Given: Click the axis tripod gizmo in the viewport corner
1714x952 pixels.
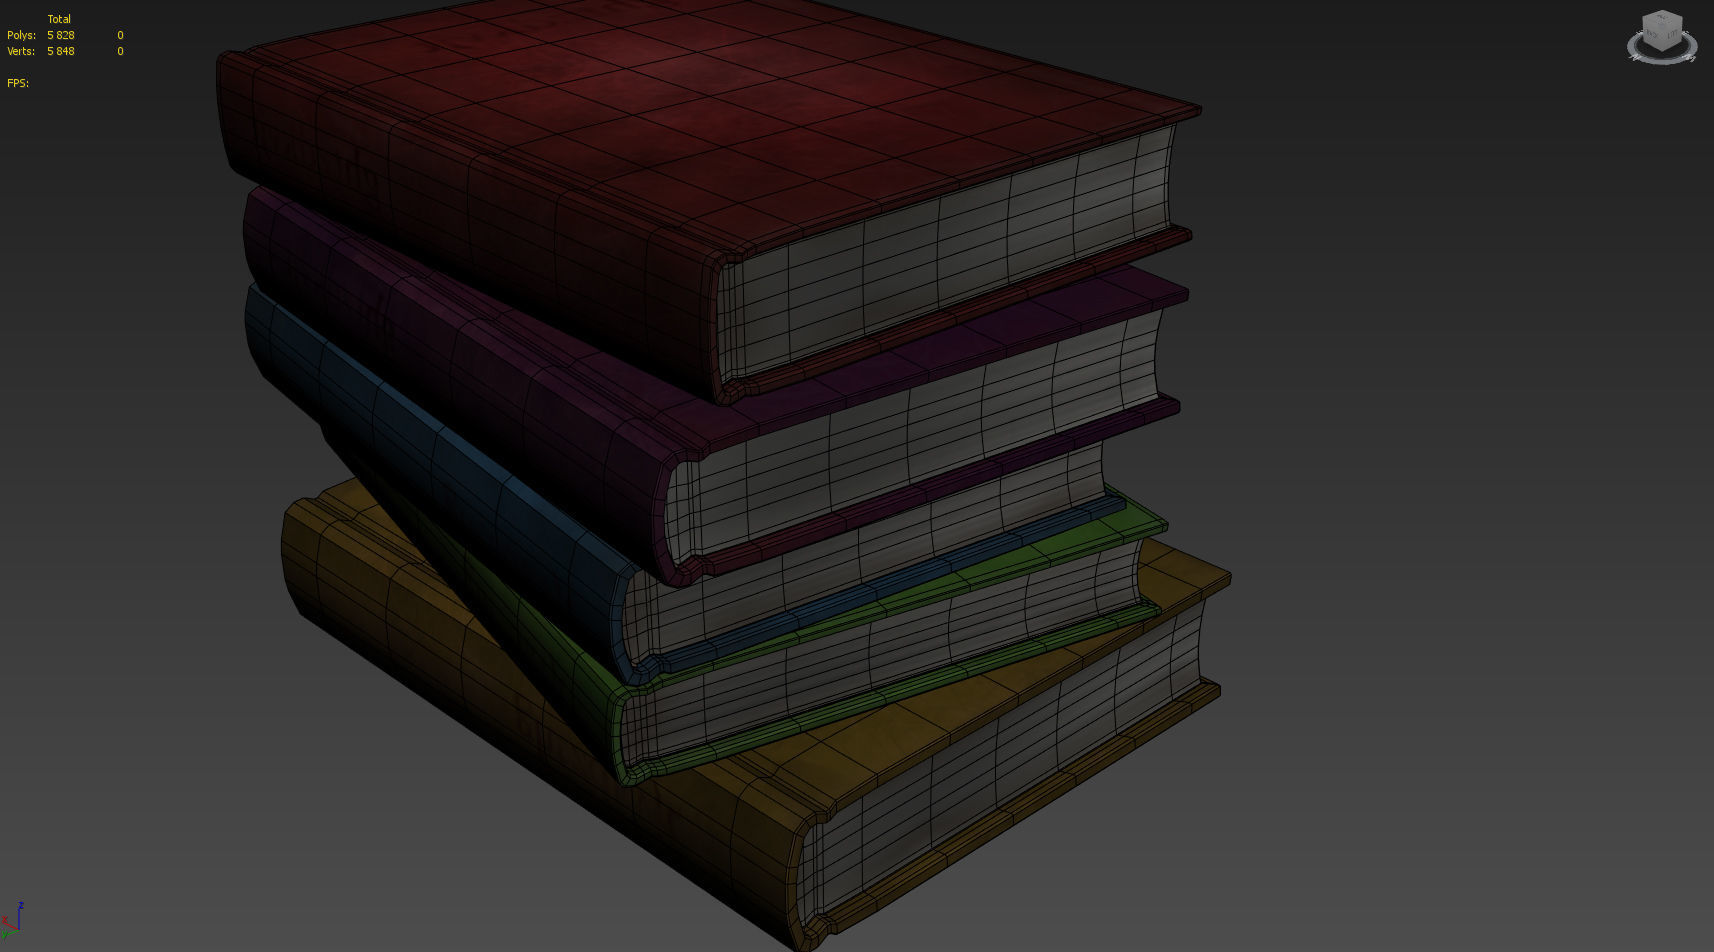Looking at the screenshot, I should coord(11,921).
